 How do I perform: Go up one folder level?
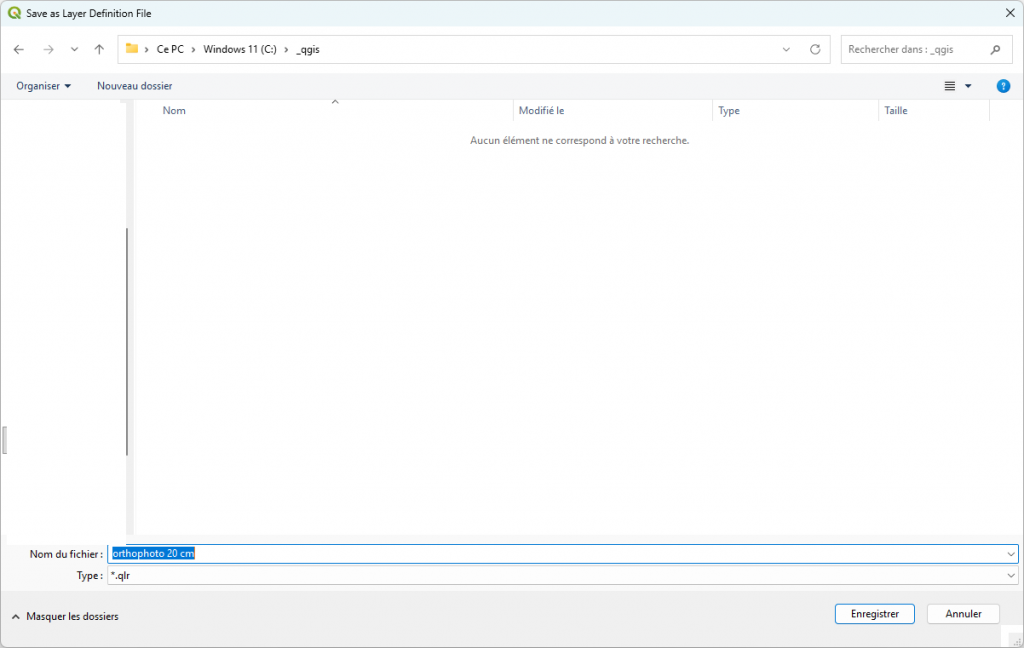point(99,49)
